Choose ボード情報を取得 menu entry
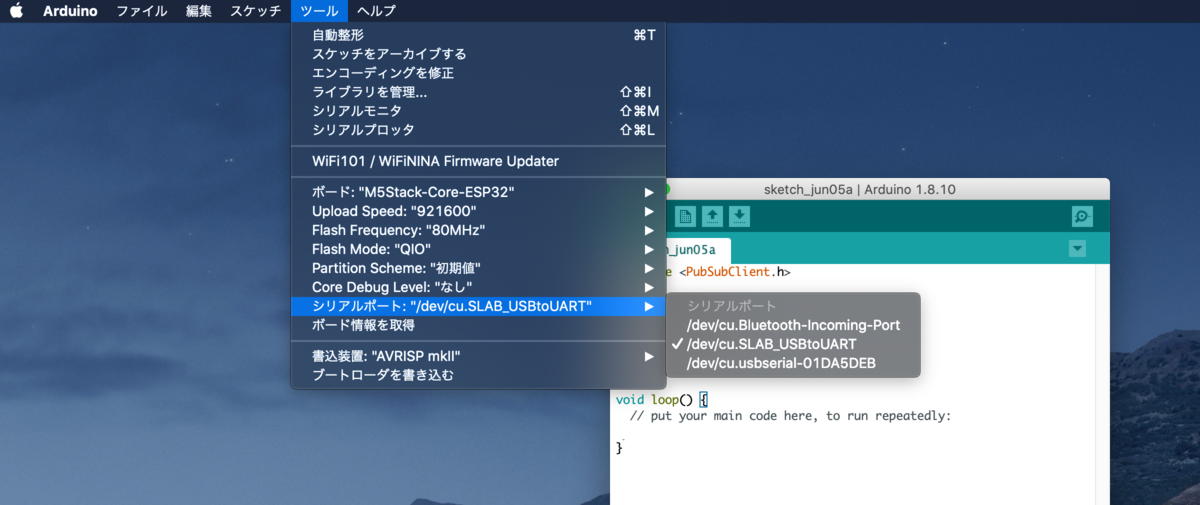 coord(478,325)
